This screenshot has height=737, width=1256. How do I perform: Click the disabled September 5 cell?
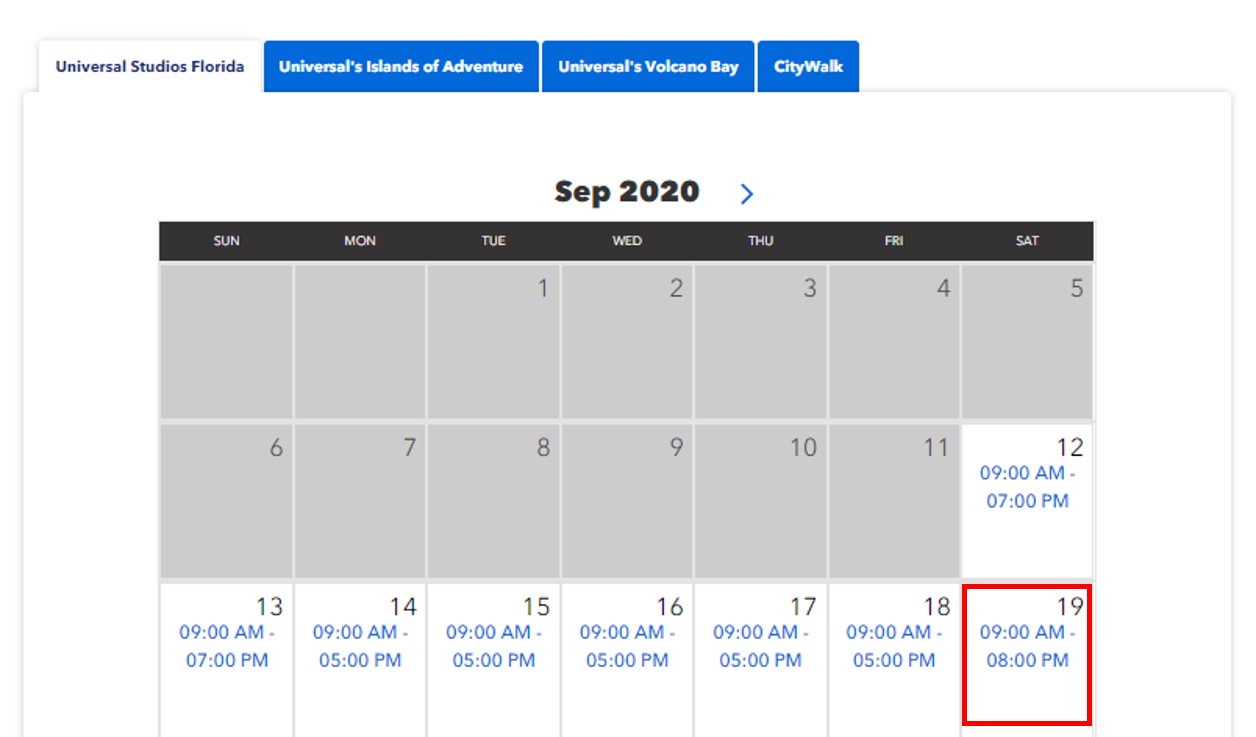(1027, 341)
